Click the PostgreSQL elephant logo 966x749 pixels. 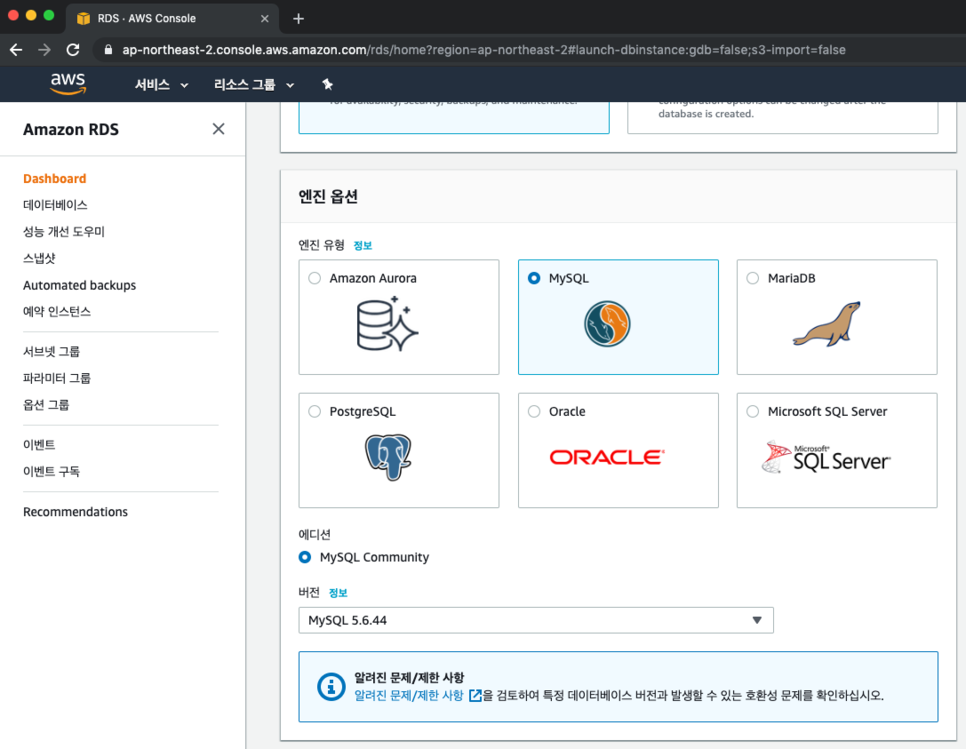tap(388, 457)
